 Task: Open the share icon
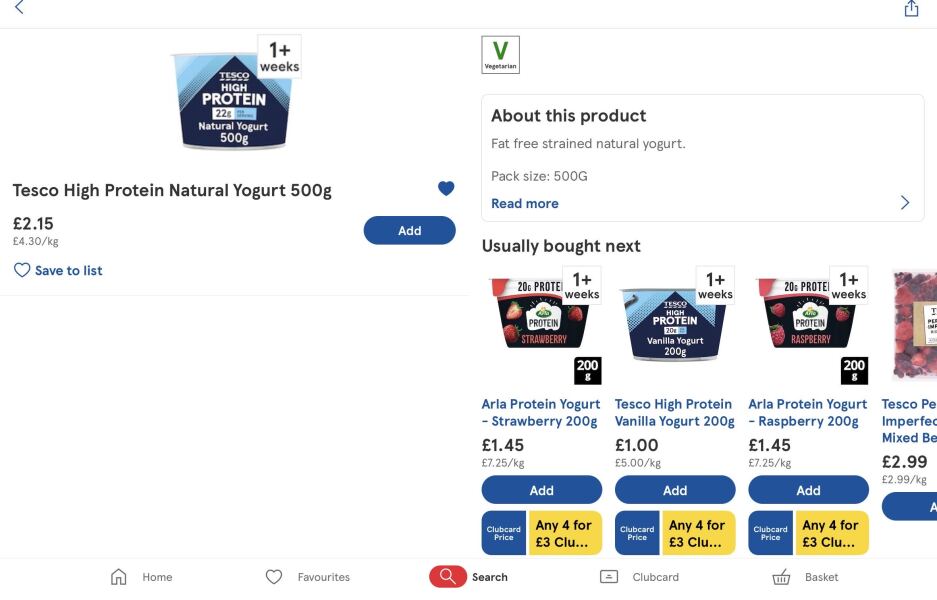(x=911, y=9)
